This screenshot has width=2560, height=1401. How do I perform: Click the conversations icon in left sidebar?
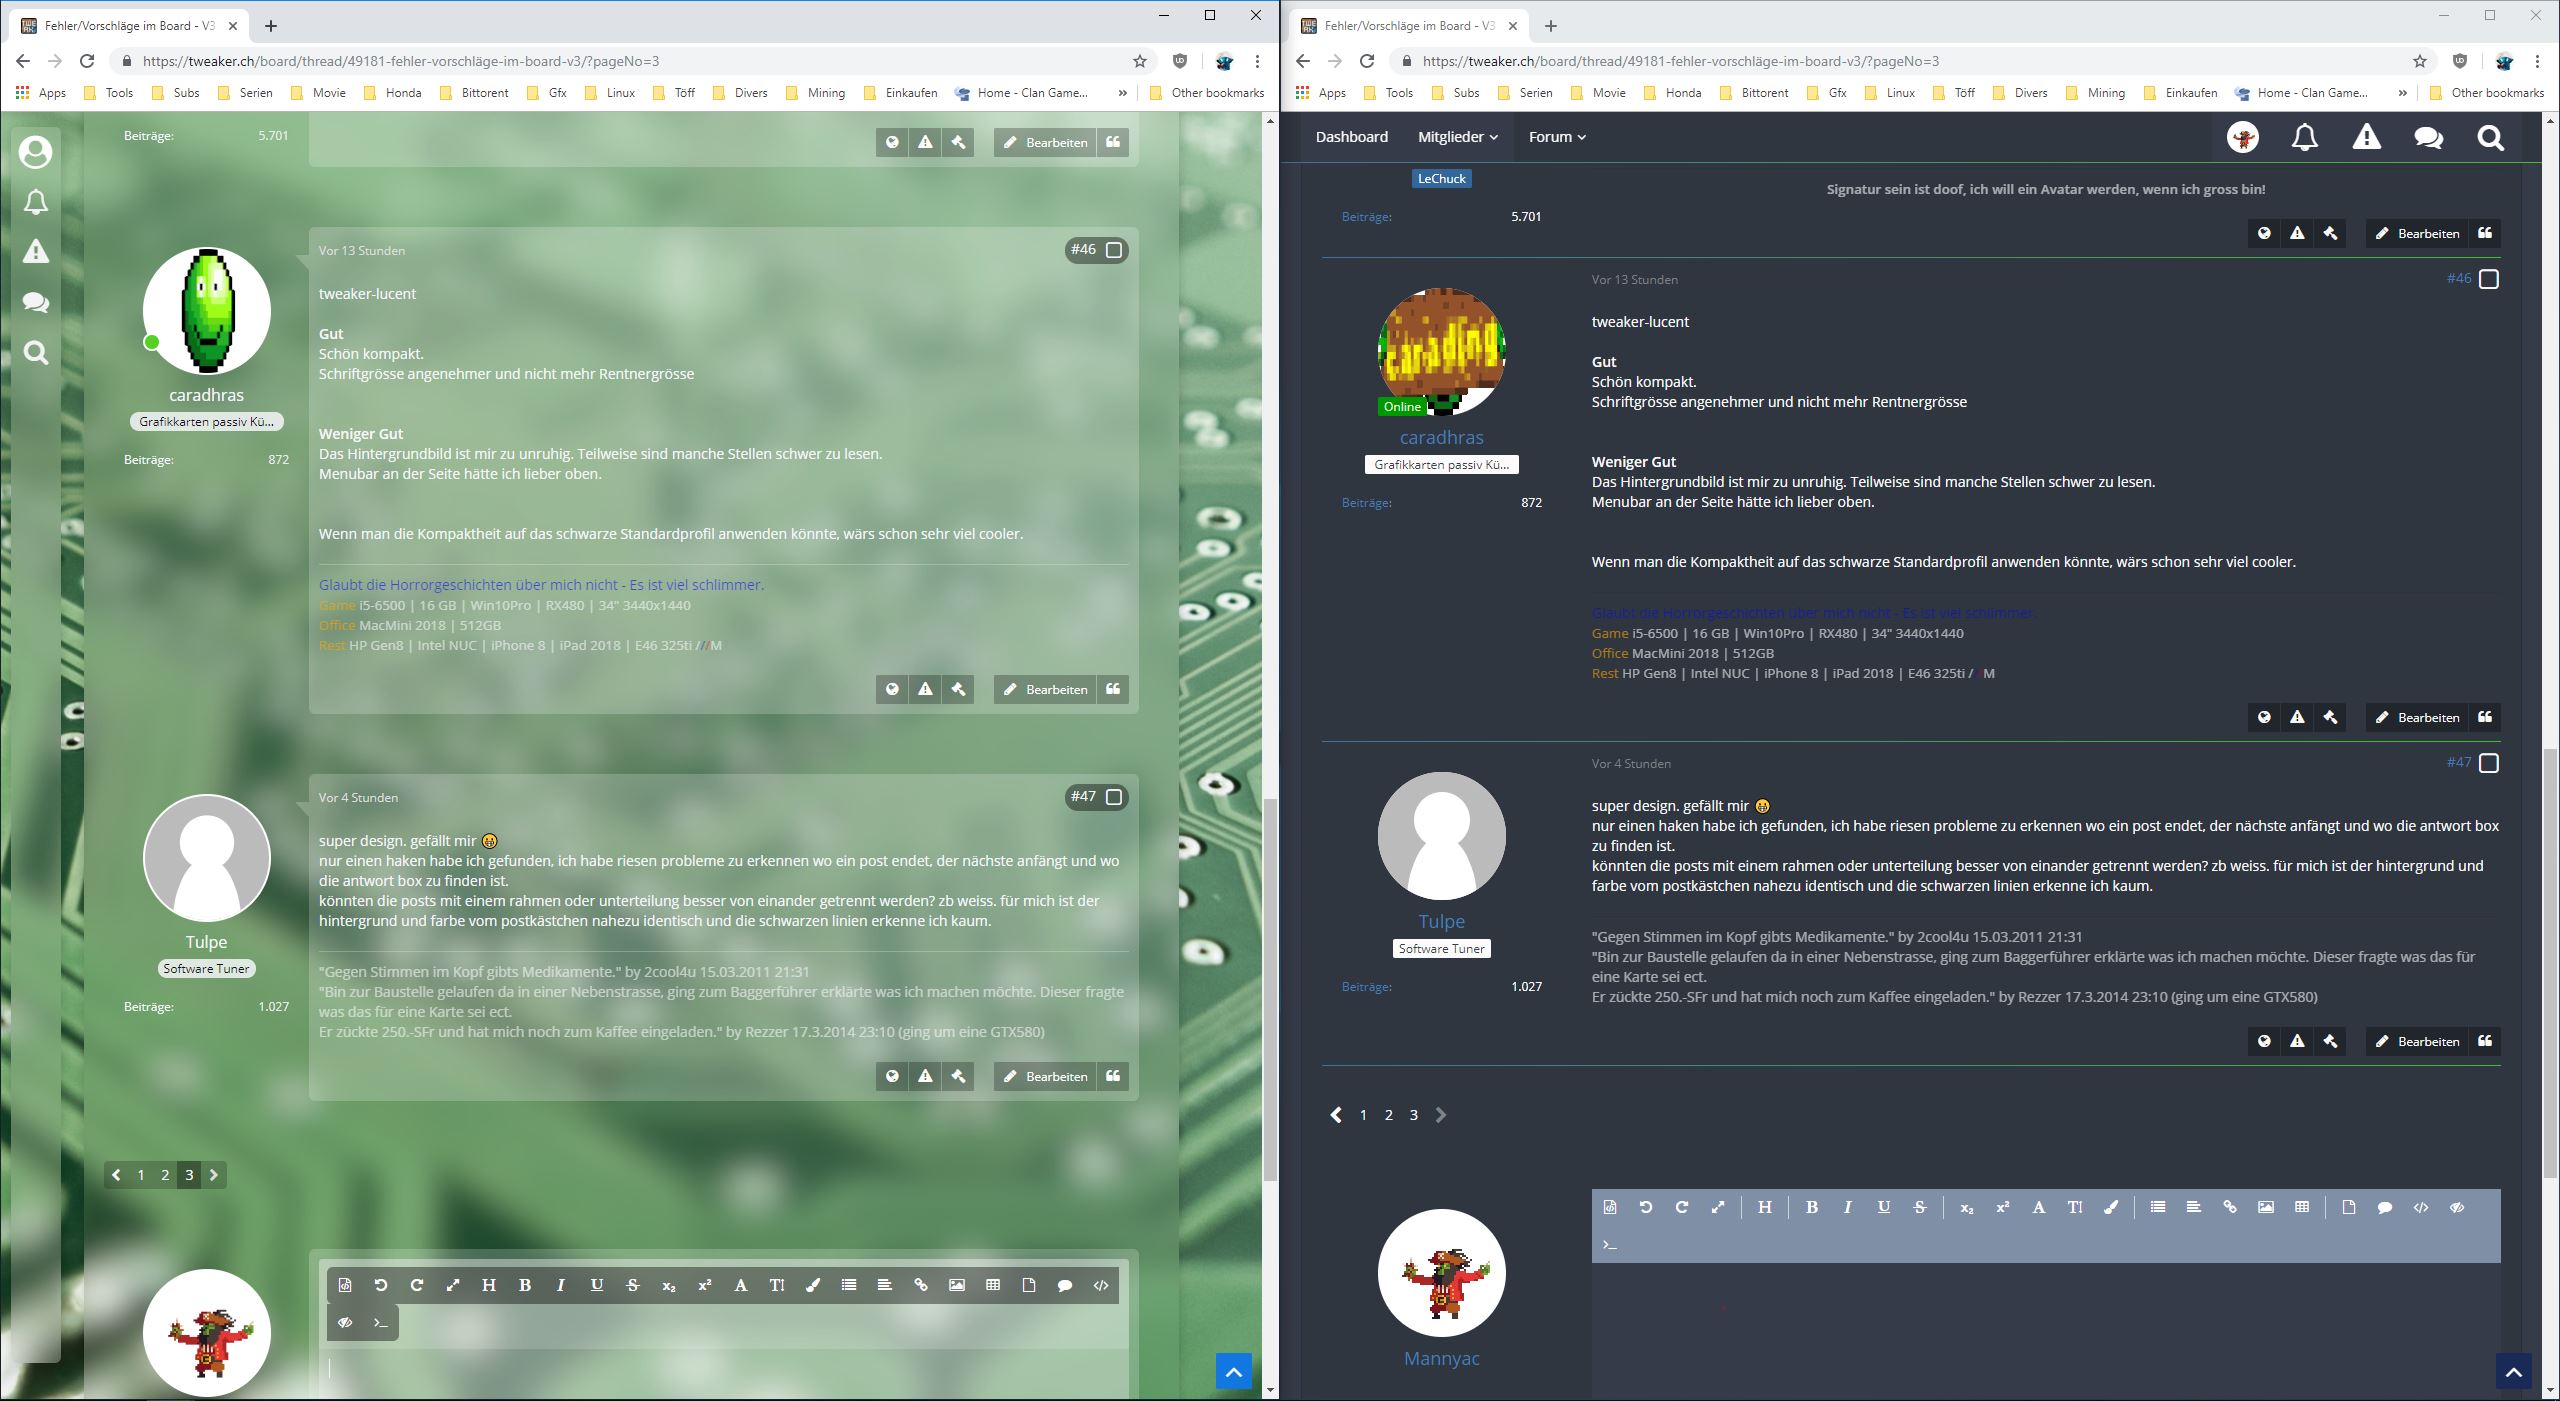click(x=36, y=302)
